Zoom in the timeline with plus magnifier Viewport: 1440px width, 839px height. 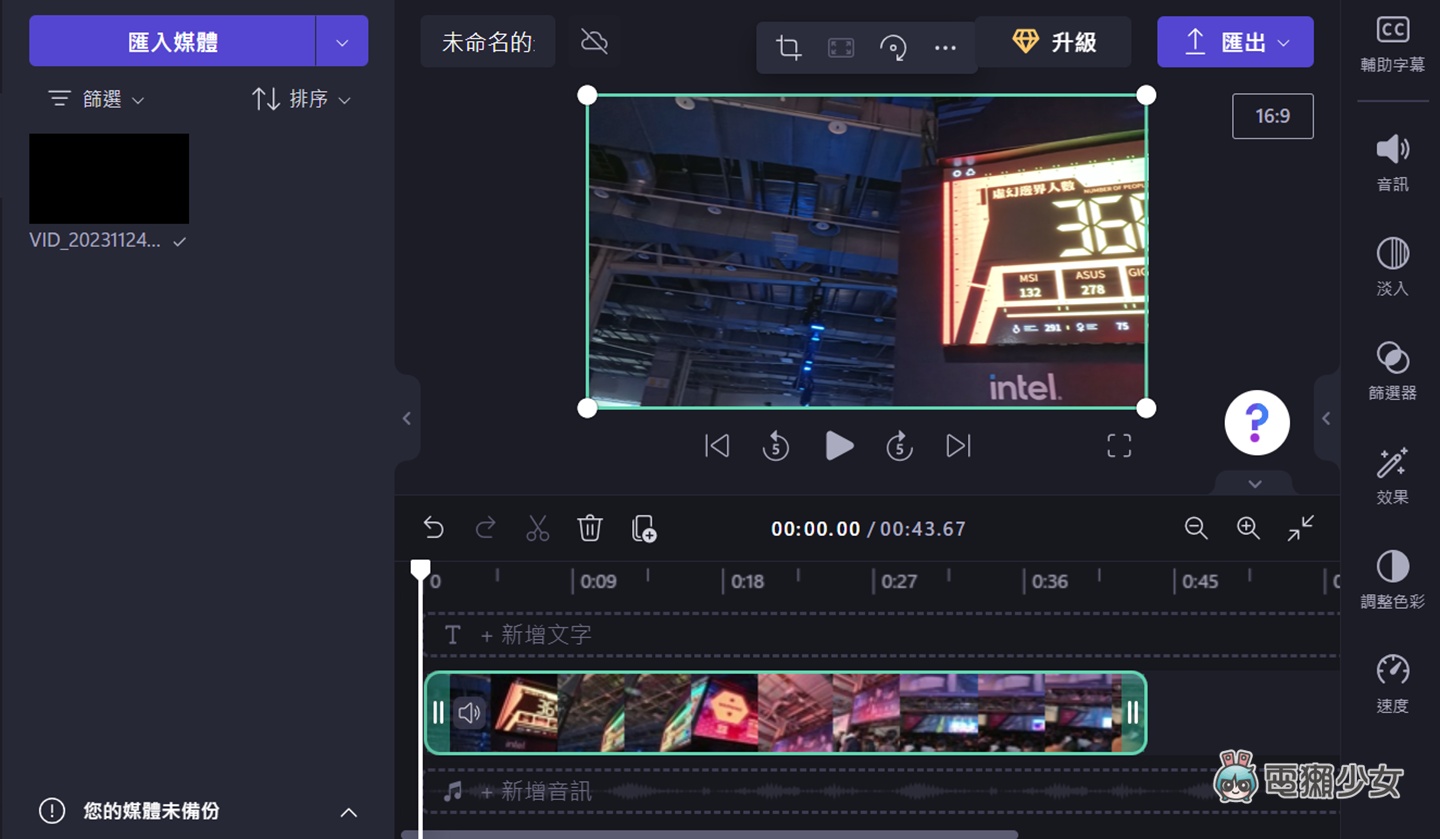pos(1248,528)
